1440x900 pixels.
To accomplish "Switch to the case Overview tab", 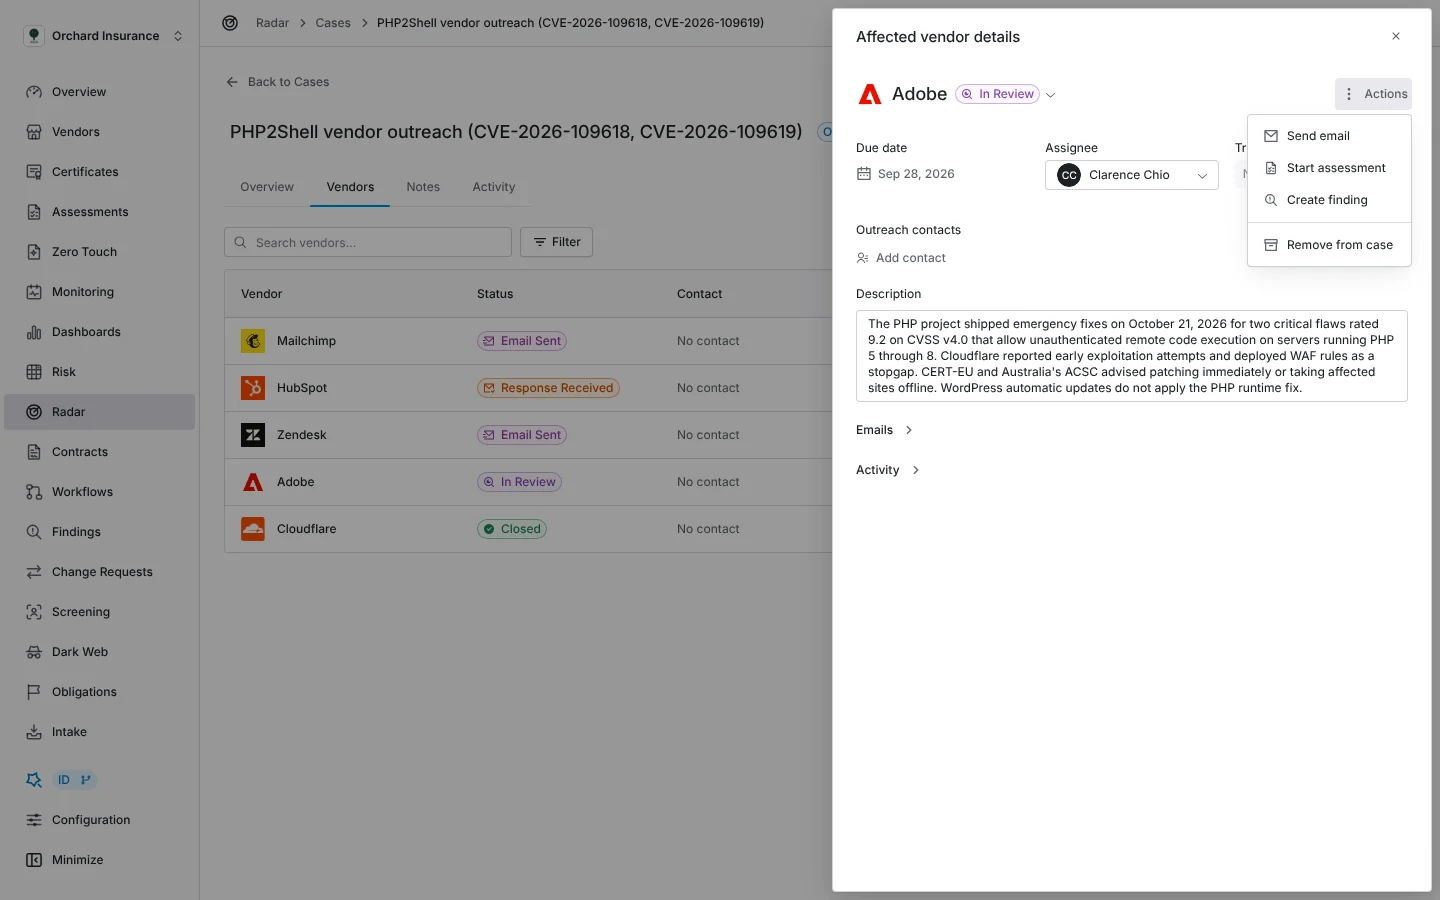I will [x=267, y=187].
